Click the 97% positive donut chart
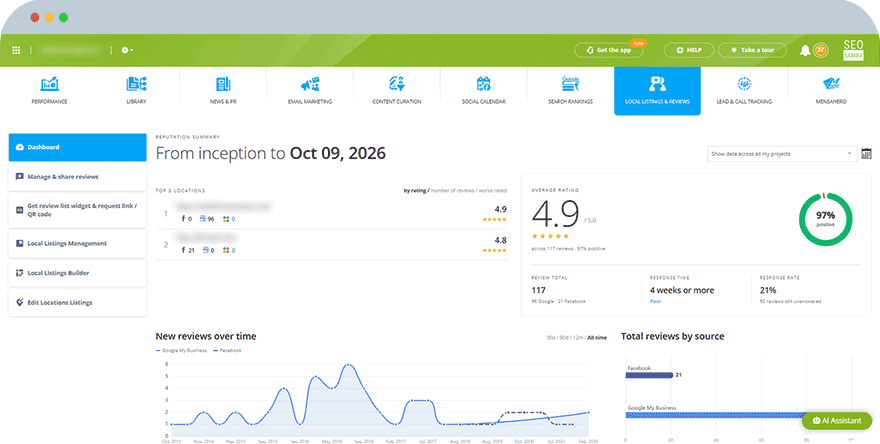The image size is (880, 444). 826,219
